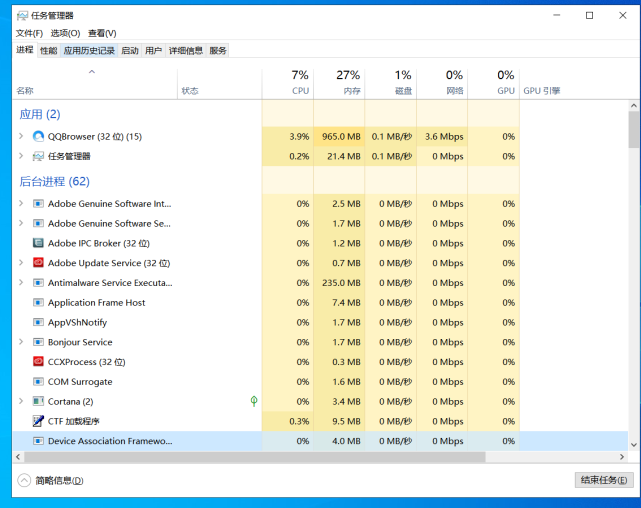Click the red Adobe Update Service icon
This screenshot has height=508, width=641.
click(x=38, y=263)
